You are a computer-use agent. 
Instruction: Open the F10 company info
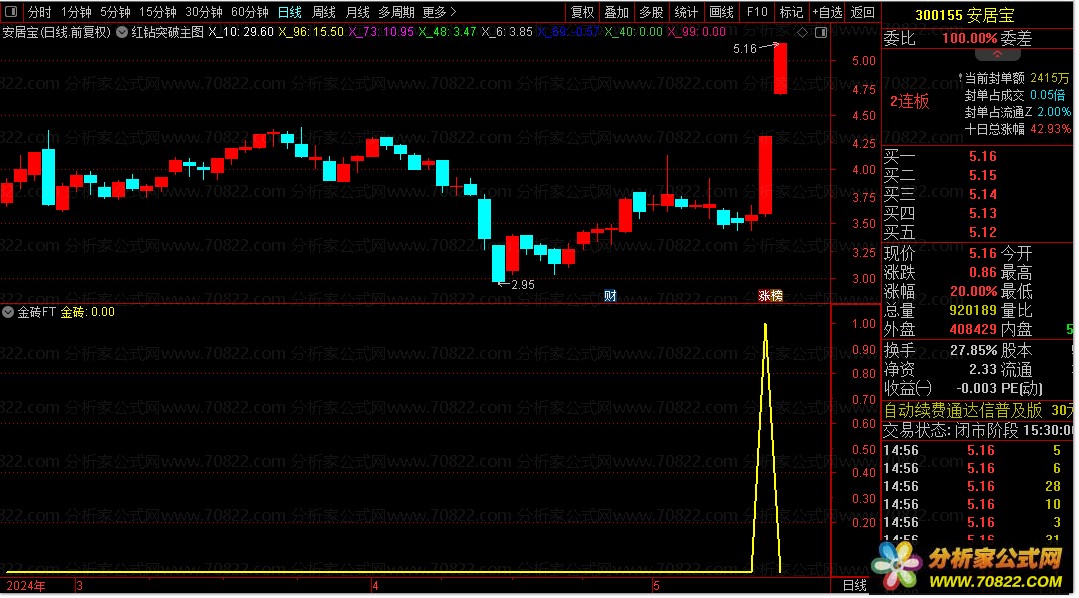pos(757,12)
